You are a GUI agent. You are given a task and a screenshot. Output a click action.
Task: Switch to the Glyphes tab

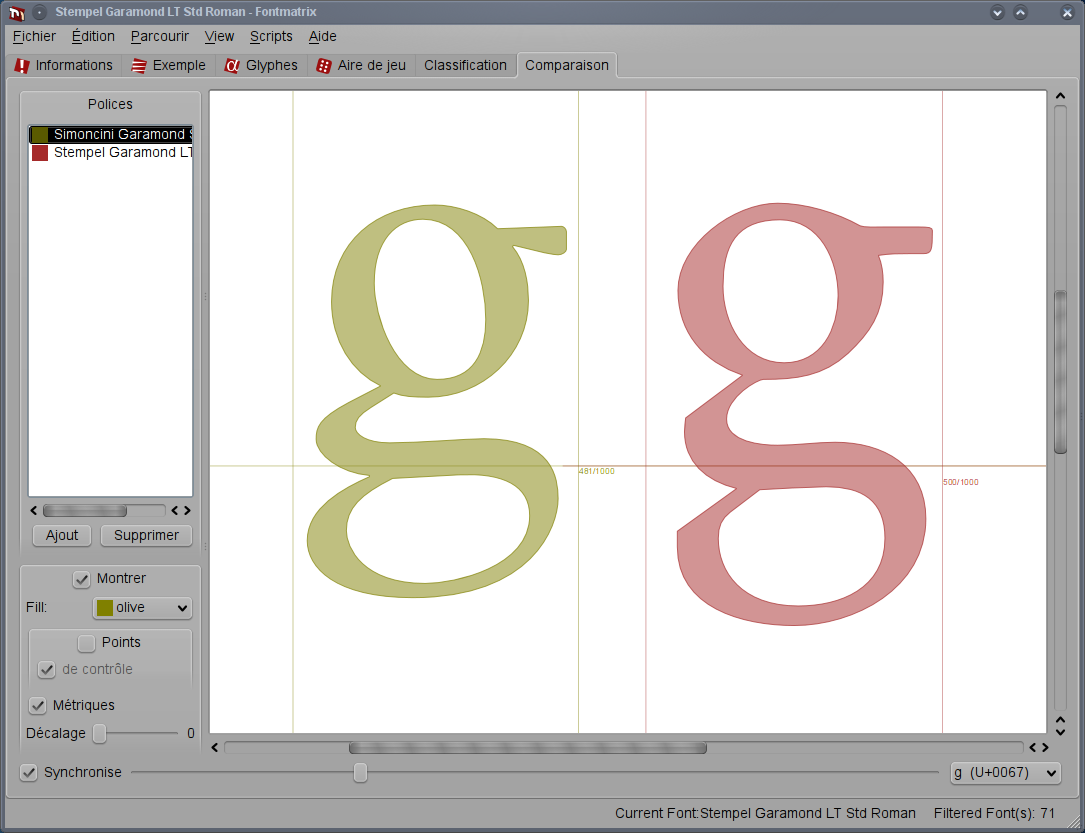[x=262, y=65]
